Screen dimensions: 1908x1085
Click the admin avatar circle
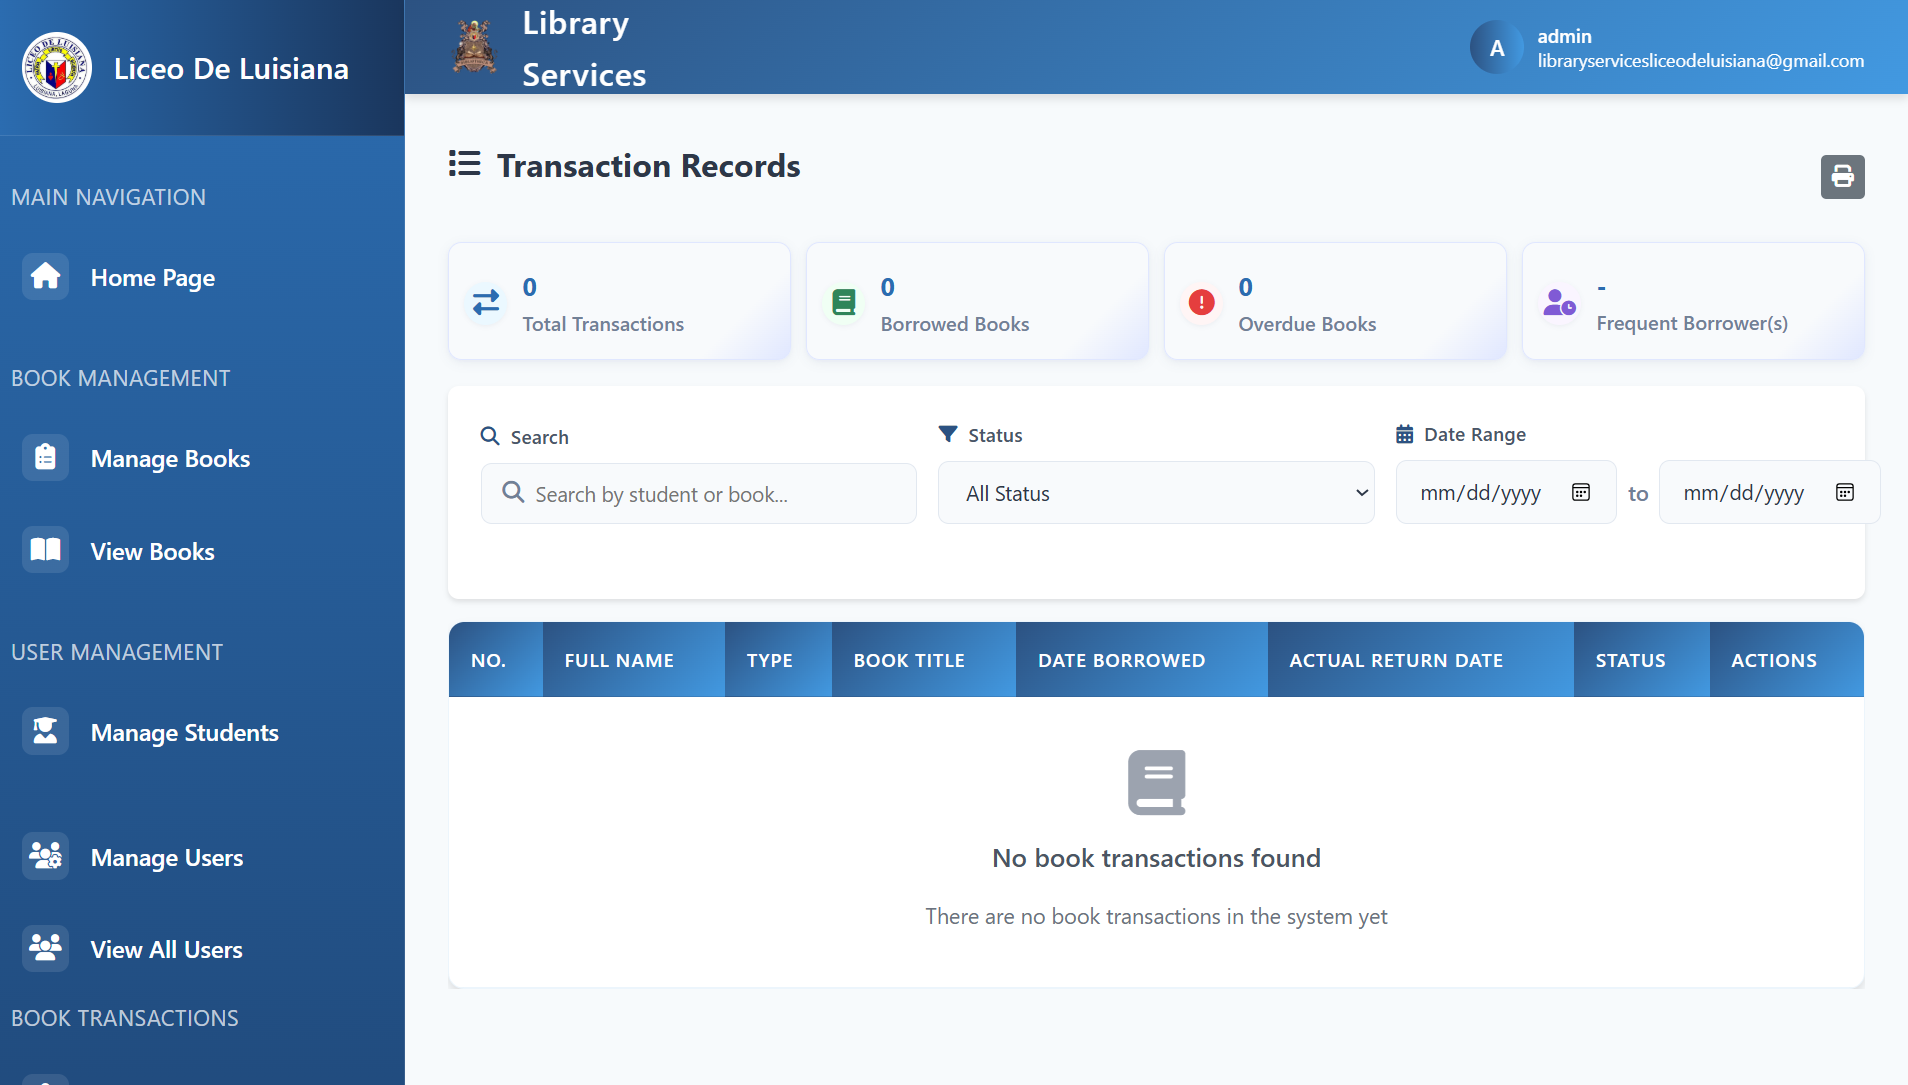[1496, 46]
